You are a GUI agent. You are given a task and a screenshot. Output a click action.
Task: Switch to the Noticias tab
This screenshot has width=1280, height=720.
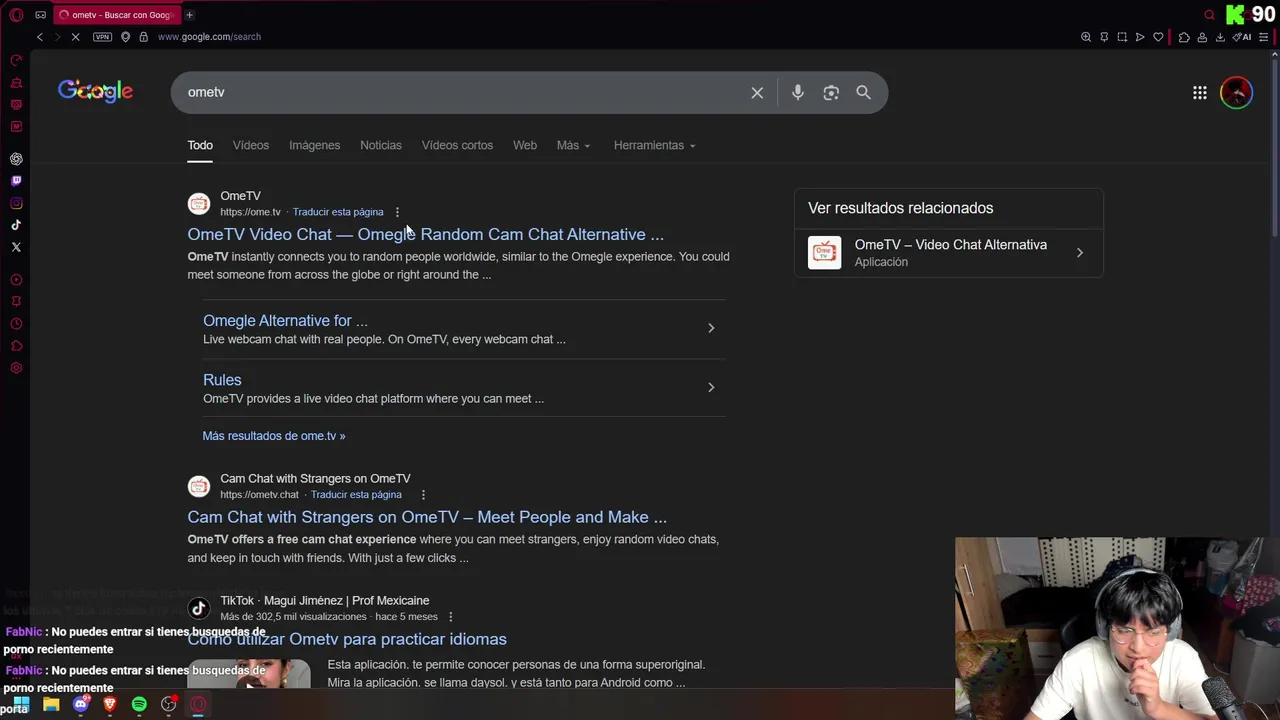tap(381, 145)
